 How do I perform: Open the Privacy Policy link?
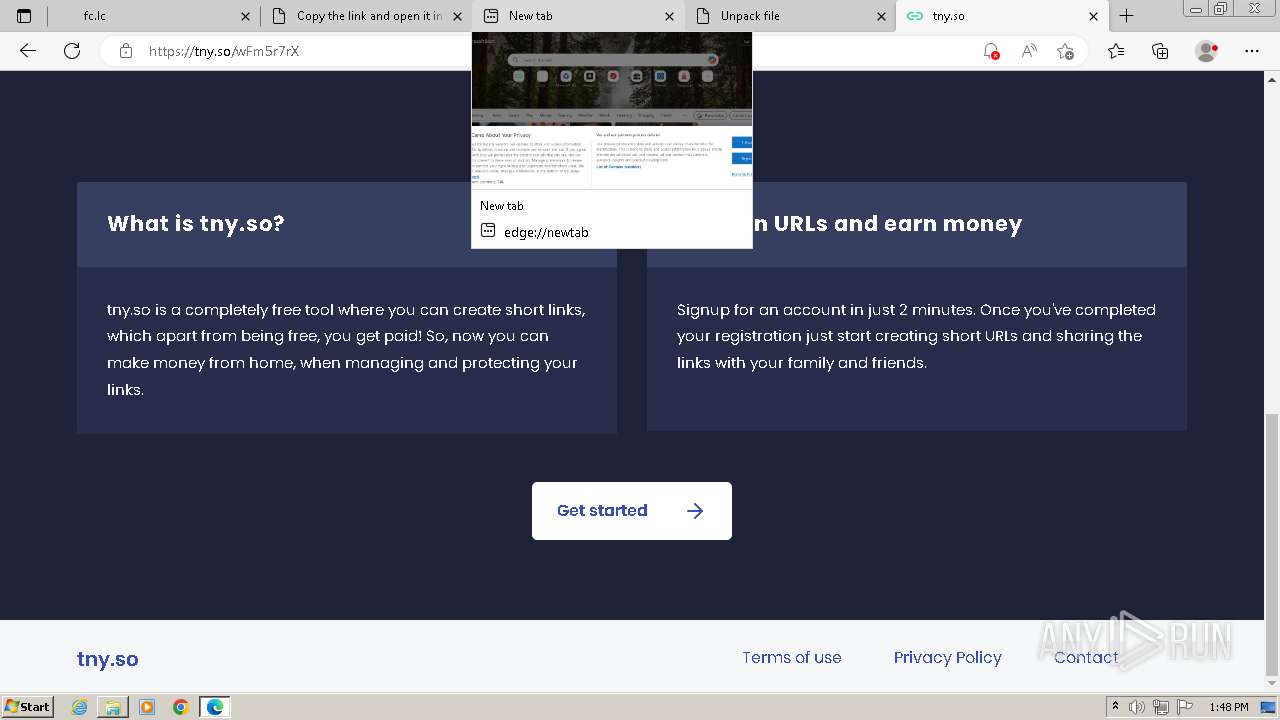(x=947, y=658)
